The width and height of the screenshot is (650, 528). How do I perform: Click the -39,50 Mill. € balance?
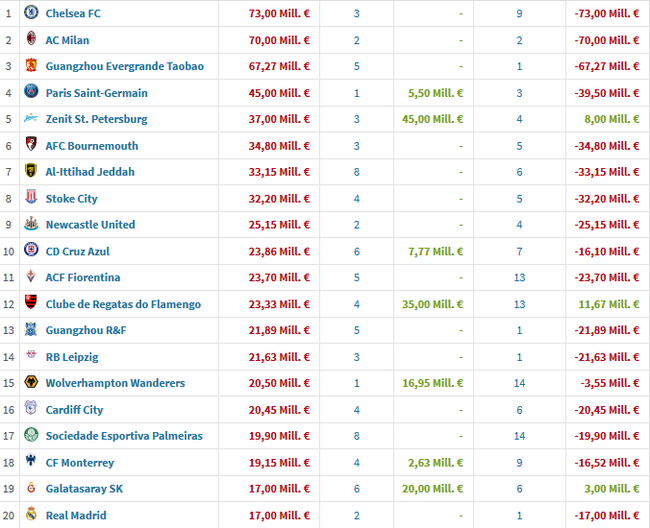607,93
